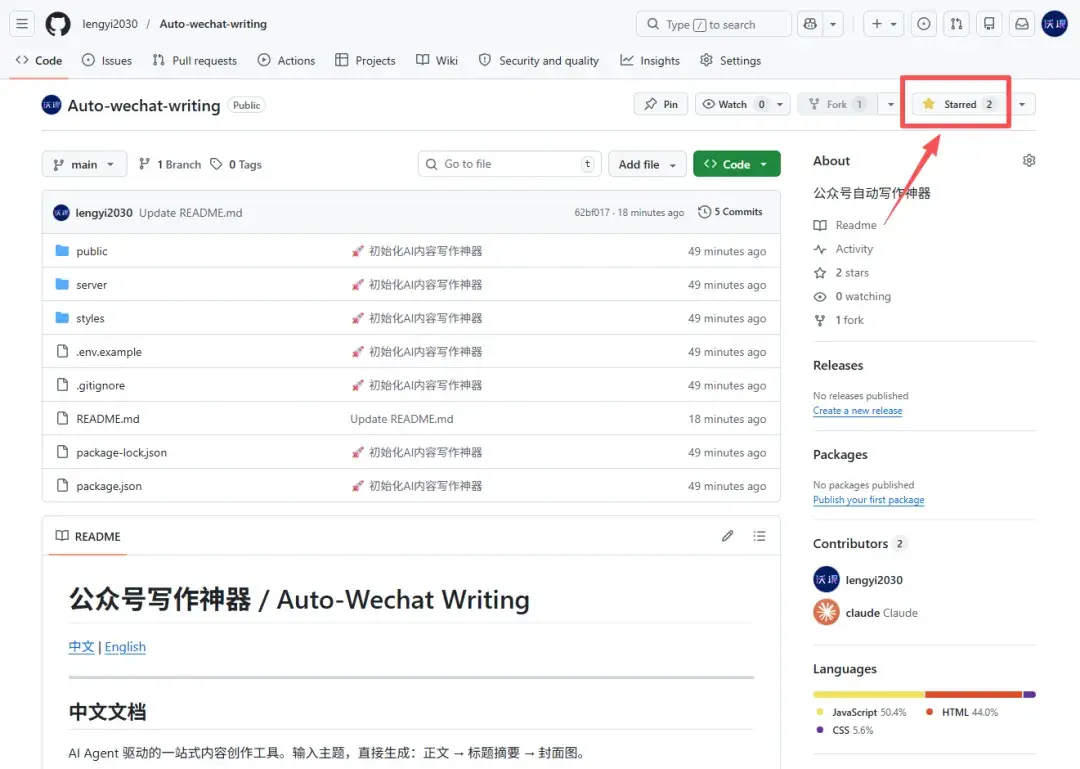Open lengyi2030 contributor profile
The width and height of the screenshot is (1080, 769).
(874, 580)
